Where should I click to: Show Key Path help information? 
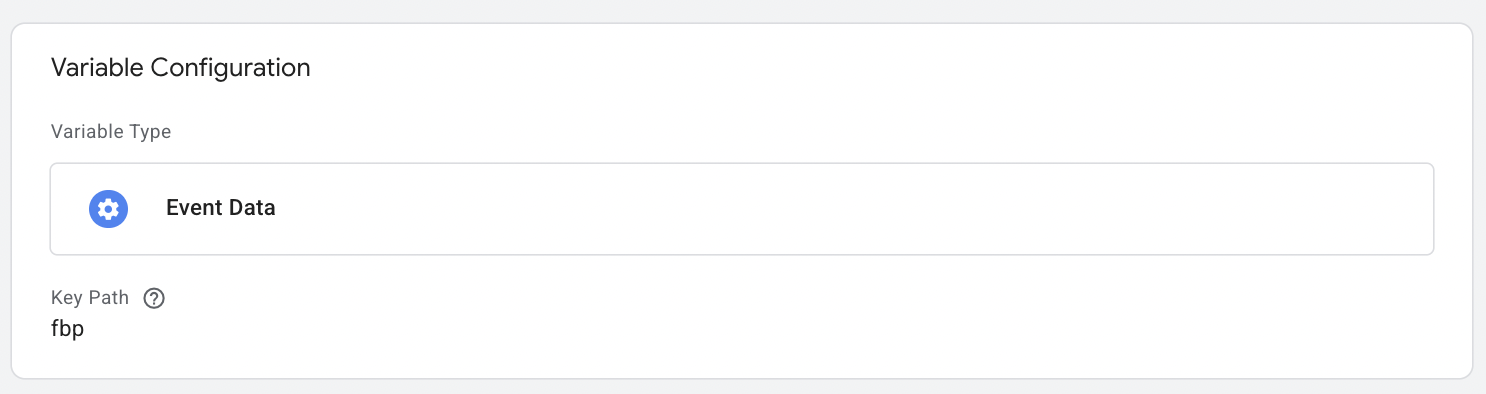coord(154,298)
